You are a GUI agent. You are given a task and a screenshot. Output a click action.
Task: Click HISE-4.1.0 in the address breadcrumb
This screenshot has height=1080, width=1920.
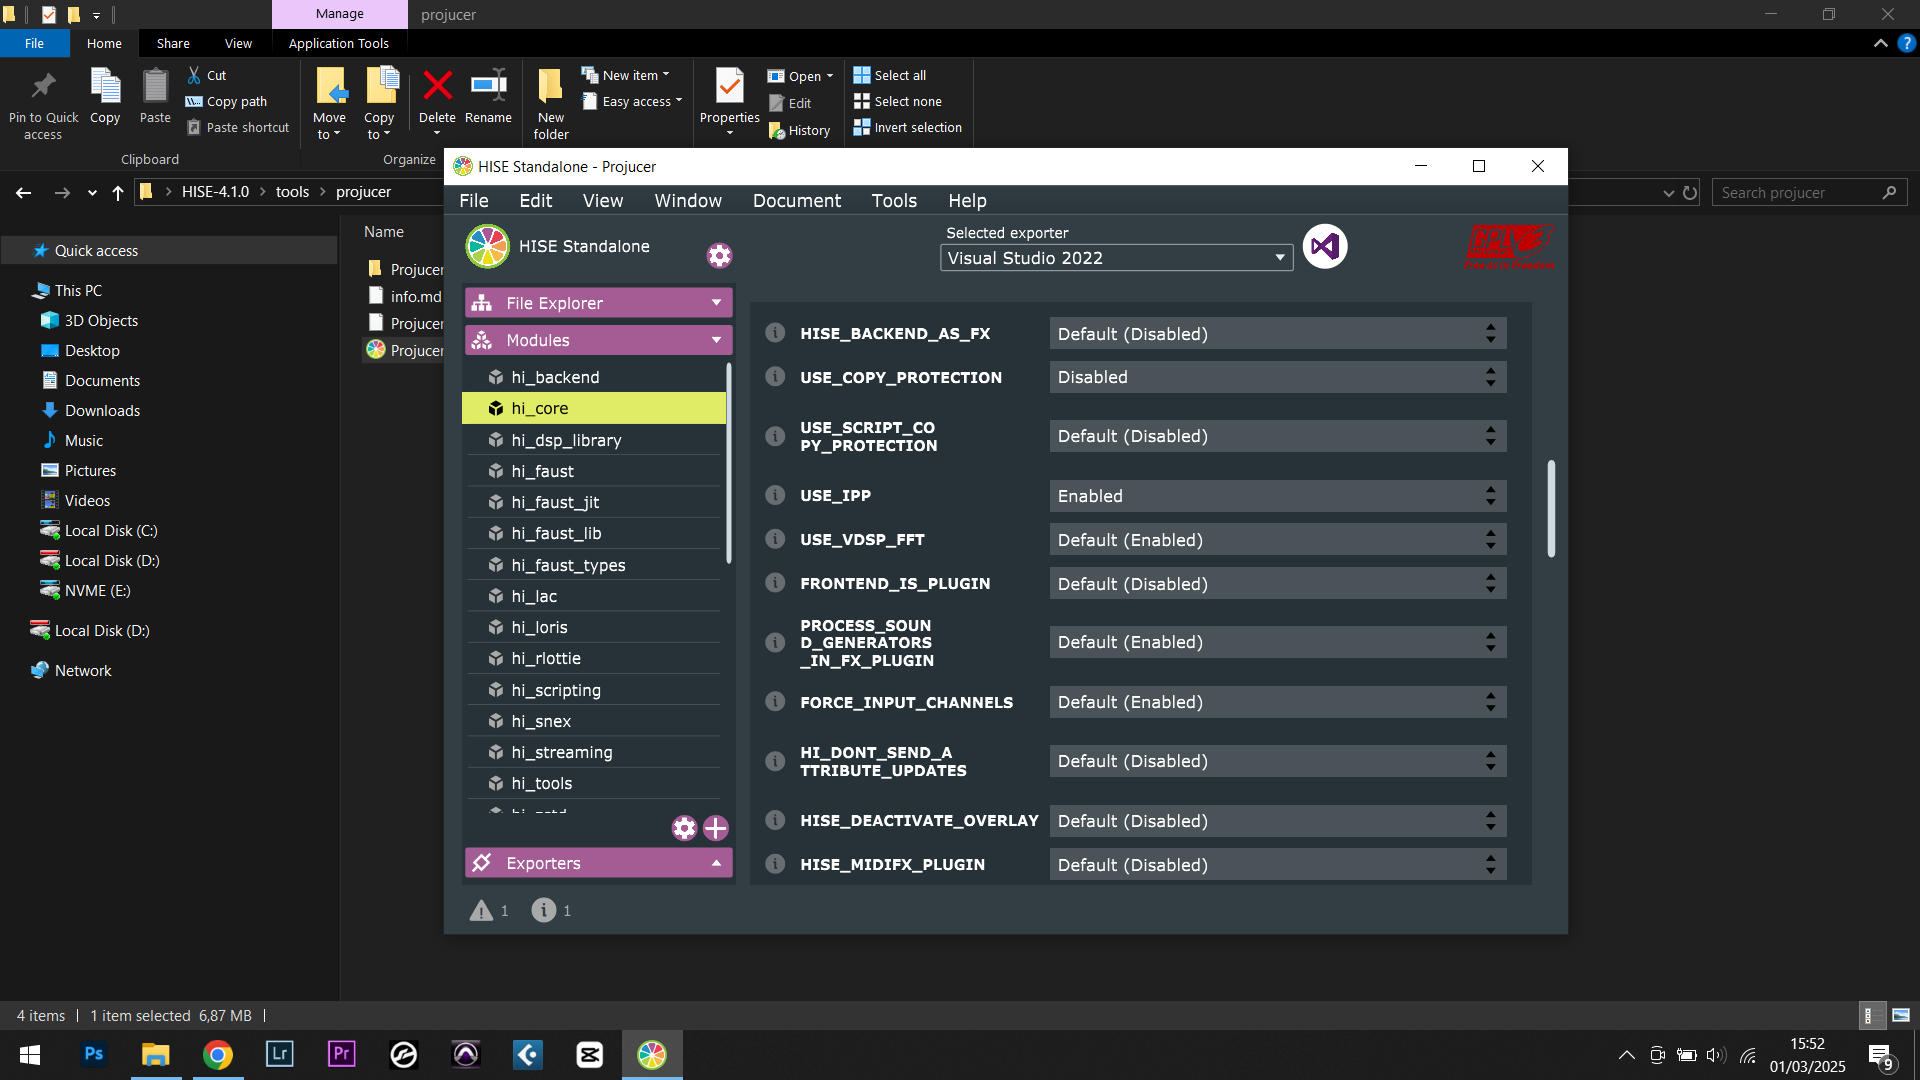click(x=215, y=192)
